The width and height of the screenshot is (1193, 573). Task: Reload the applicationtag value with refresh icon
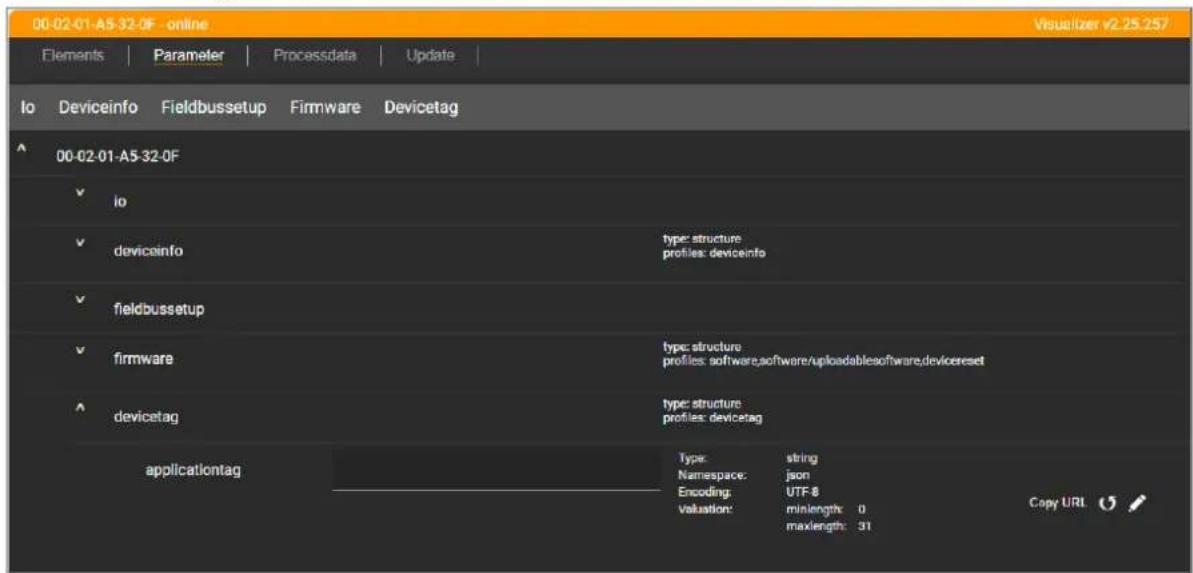coord(1109,503)
